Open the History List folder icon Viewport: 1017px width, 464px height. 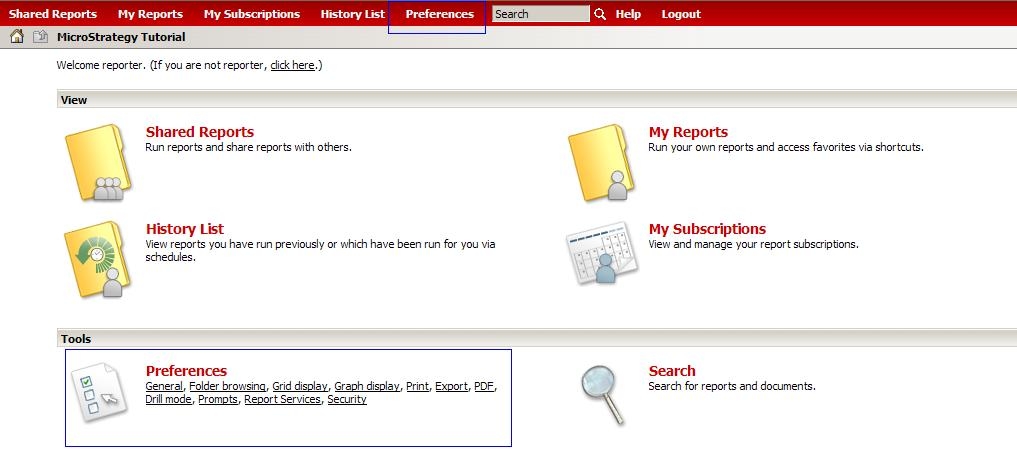(97, 260)
